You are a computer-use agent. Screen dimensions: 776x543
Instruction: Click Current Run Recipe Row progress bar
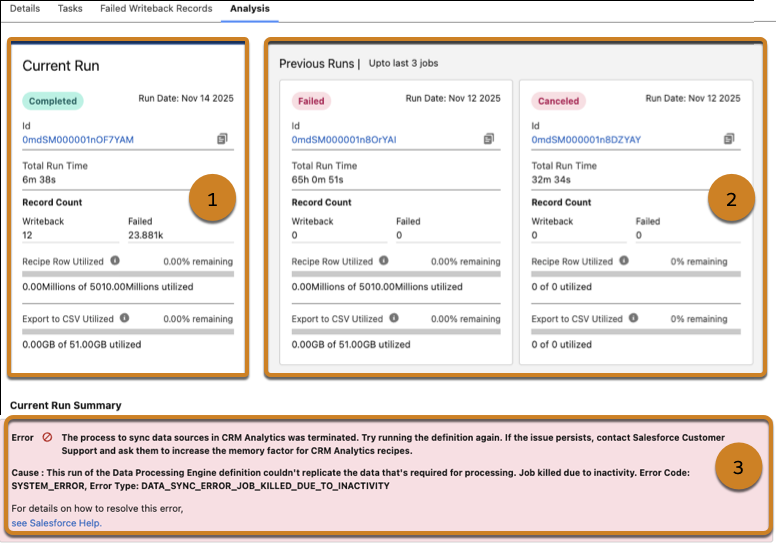[128, 274]
